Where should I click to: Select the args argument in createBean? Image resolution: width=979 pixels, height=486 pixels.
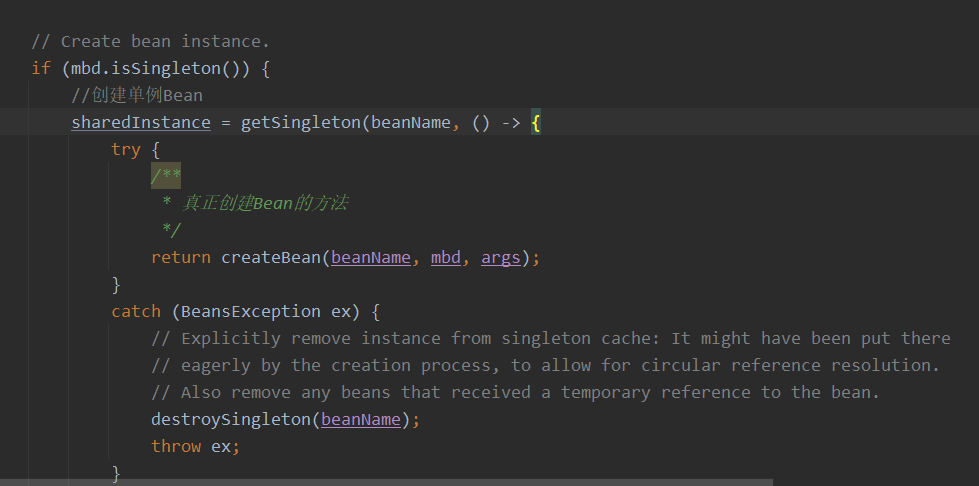pyautogui.click(x=500, y=257)
